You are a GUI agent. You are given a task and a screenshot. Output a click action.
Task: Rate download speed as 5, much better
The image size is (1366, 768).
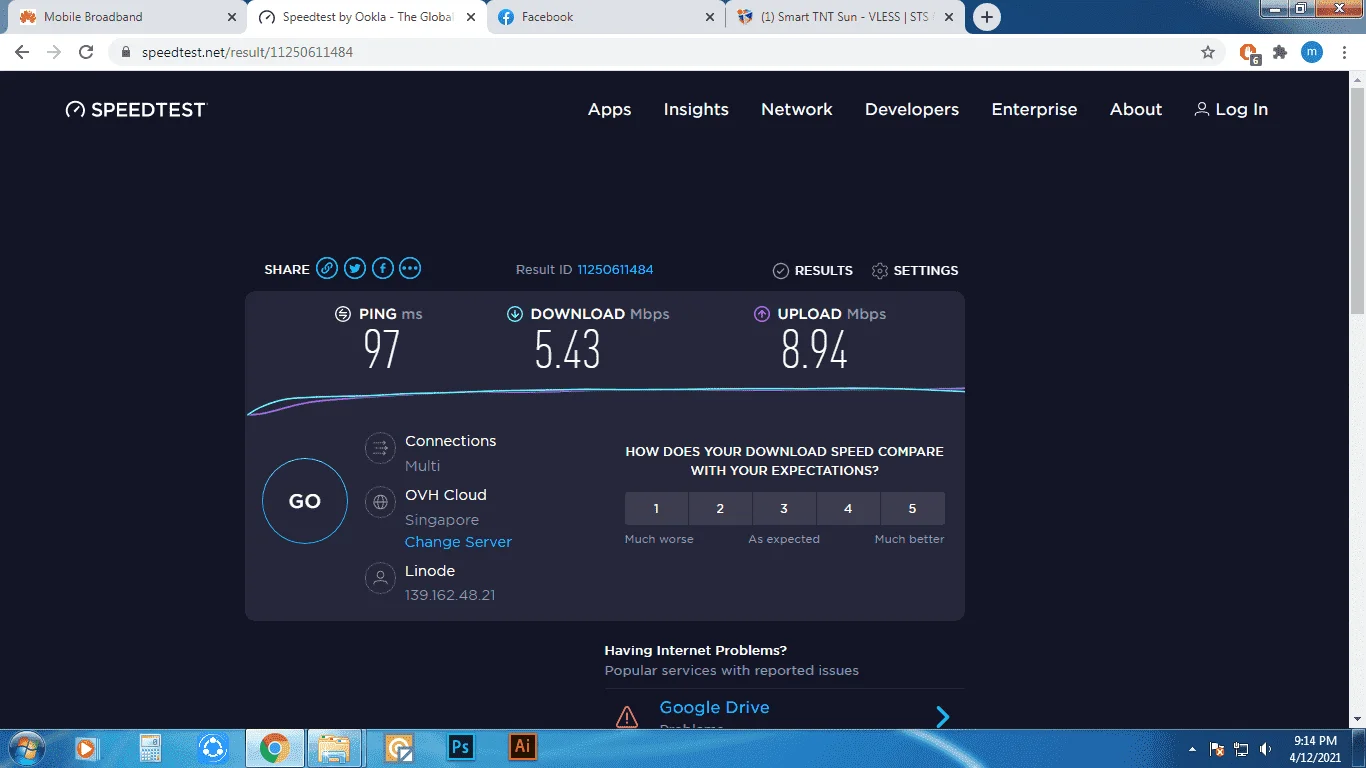click(912, 508)
